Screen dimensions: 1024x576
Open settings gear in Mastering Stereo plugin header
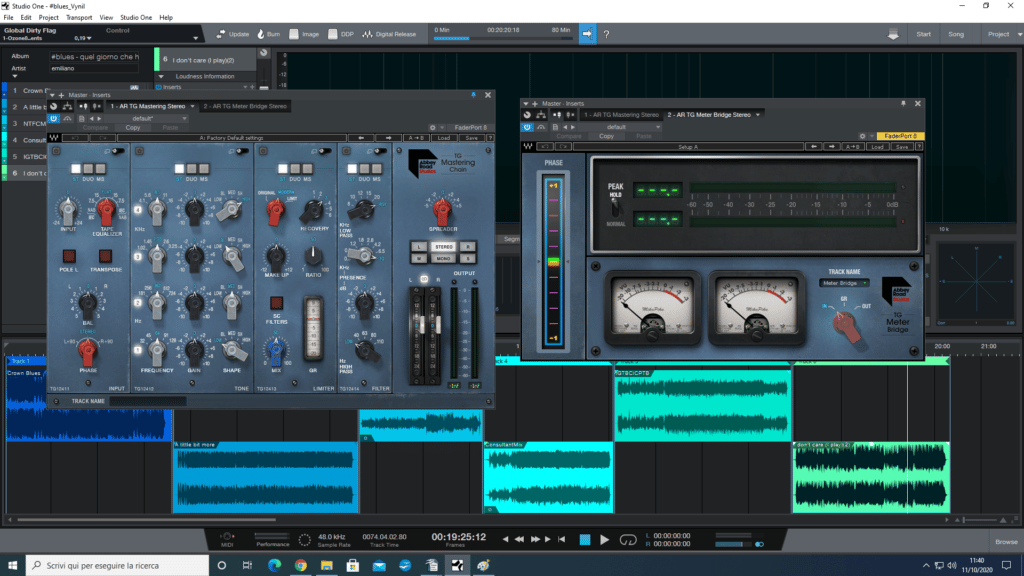click(x=432, y=128)
